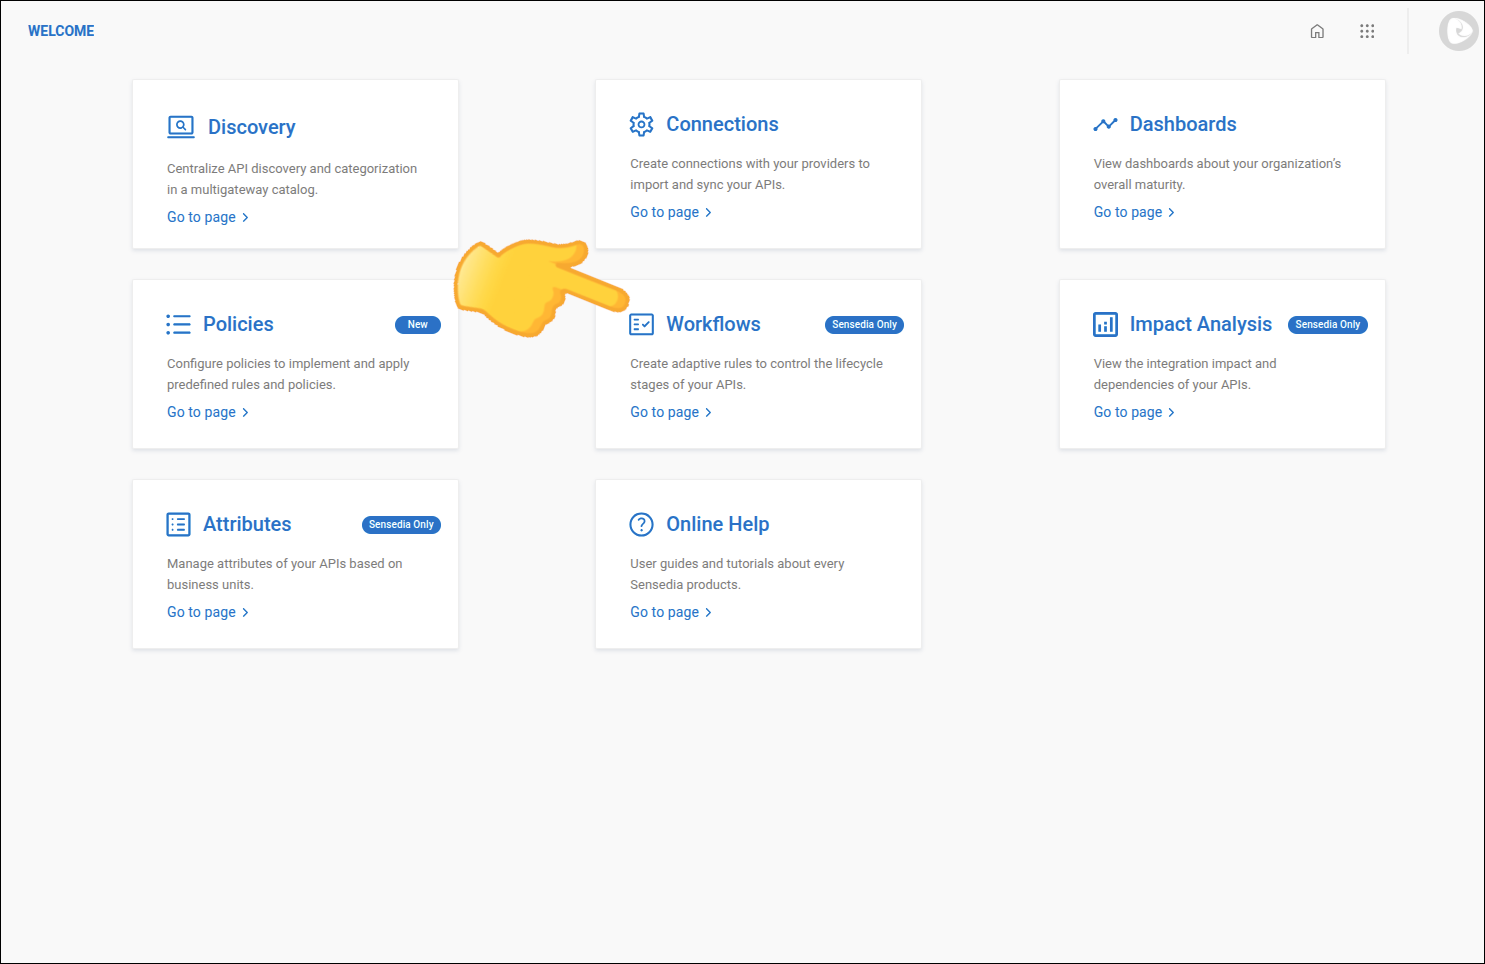The height and width of the screenshot is (964, 1485).
Task: Open the user avatar in the top-right corner
Action: (x=1458, y=31)
